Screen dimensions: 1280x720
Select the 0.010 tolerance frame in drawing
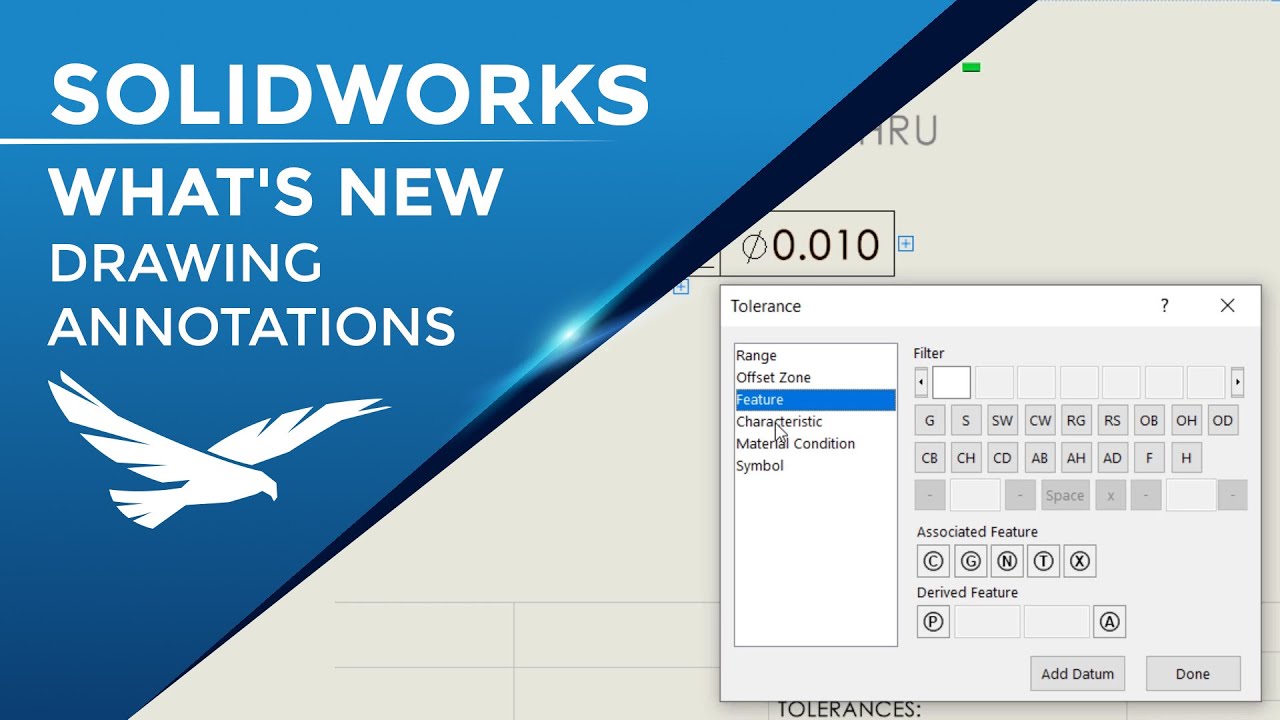tap(807, 244)
